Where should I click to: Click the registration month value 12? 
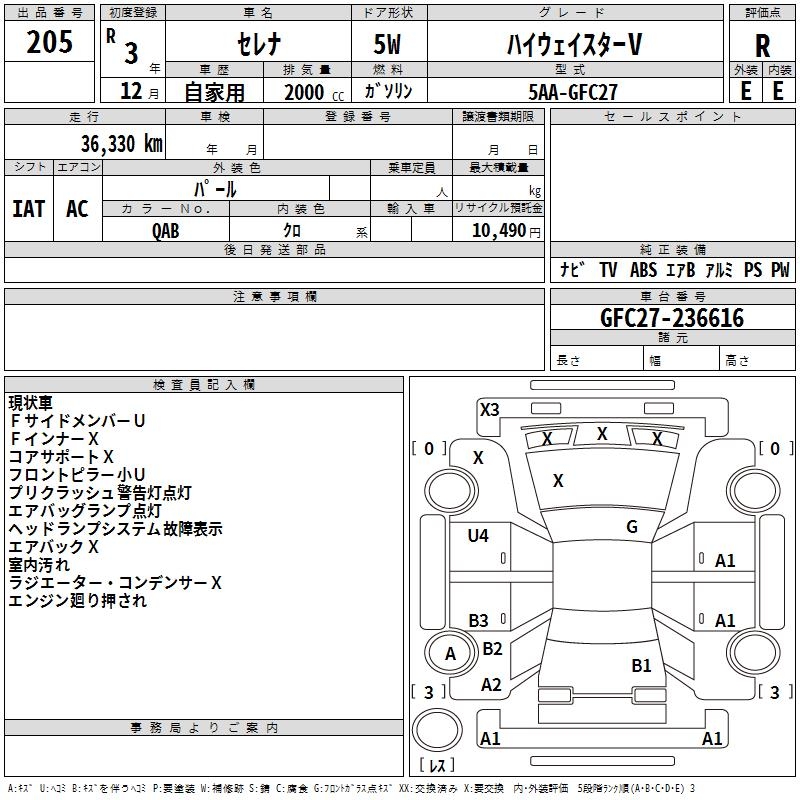pyautogui.click(x=131, y=91)
